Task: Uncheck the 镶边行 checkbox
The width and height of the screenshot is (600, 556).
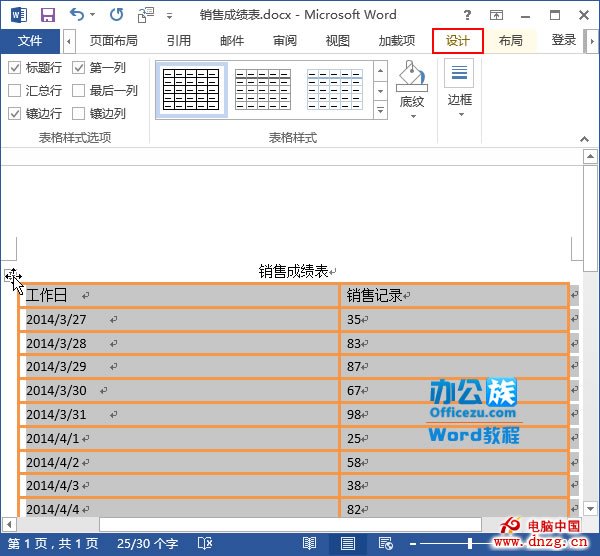Action: tap(15, 114)
